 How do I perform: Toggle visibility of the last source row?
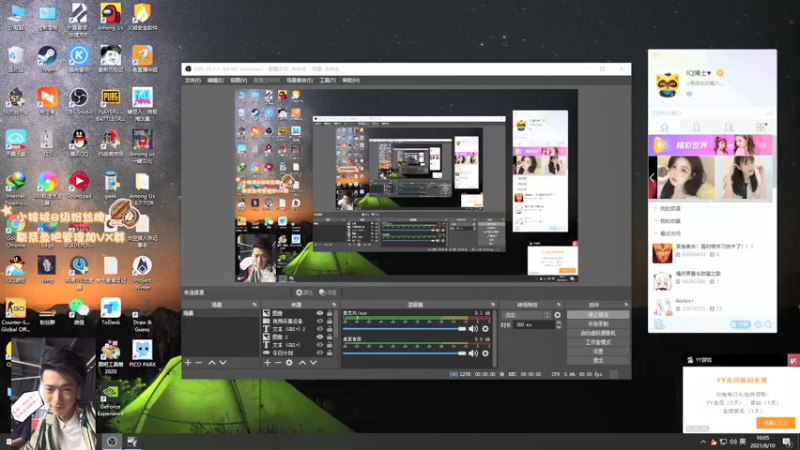click(x=319, y=353)
